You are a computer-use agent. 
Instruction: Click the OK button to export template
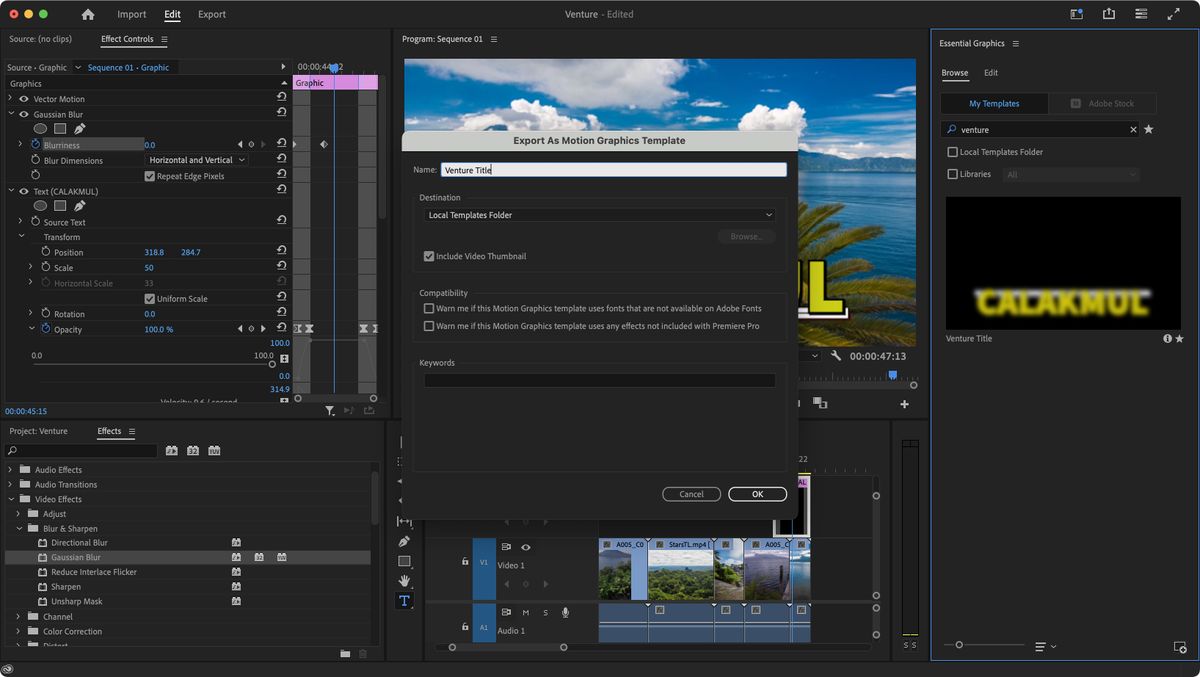coord(757,494)
